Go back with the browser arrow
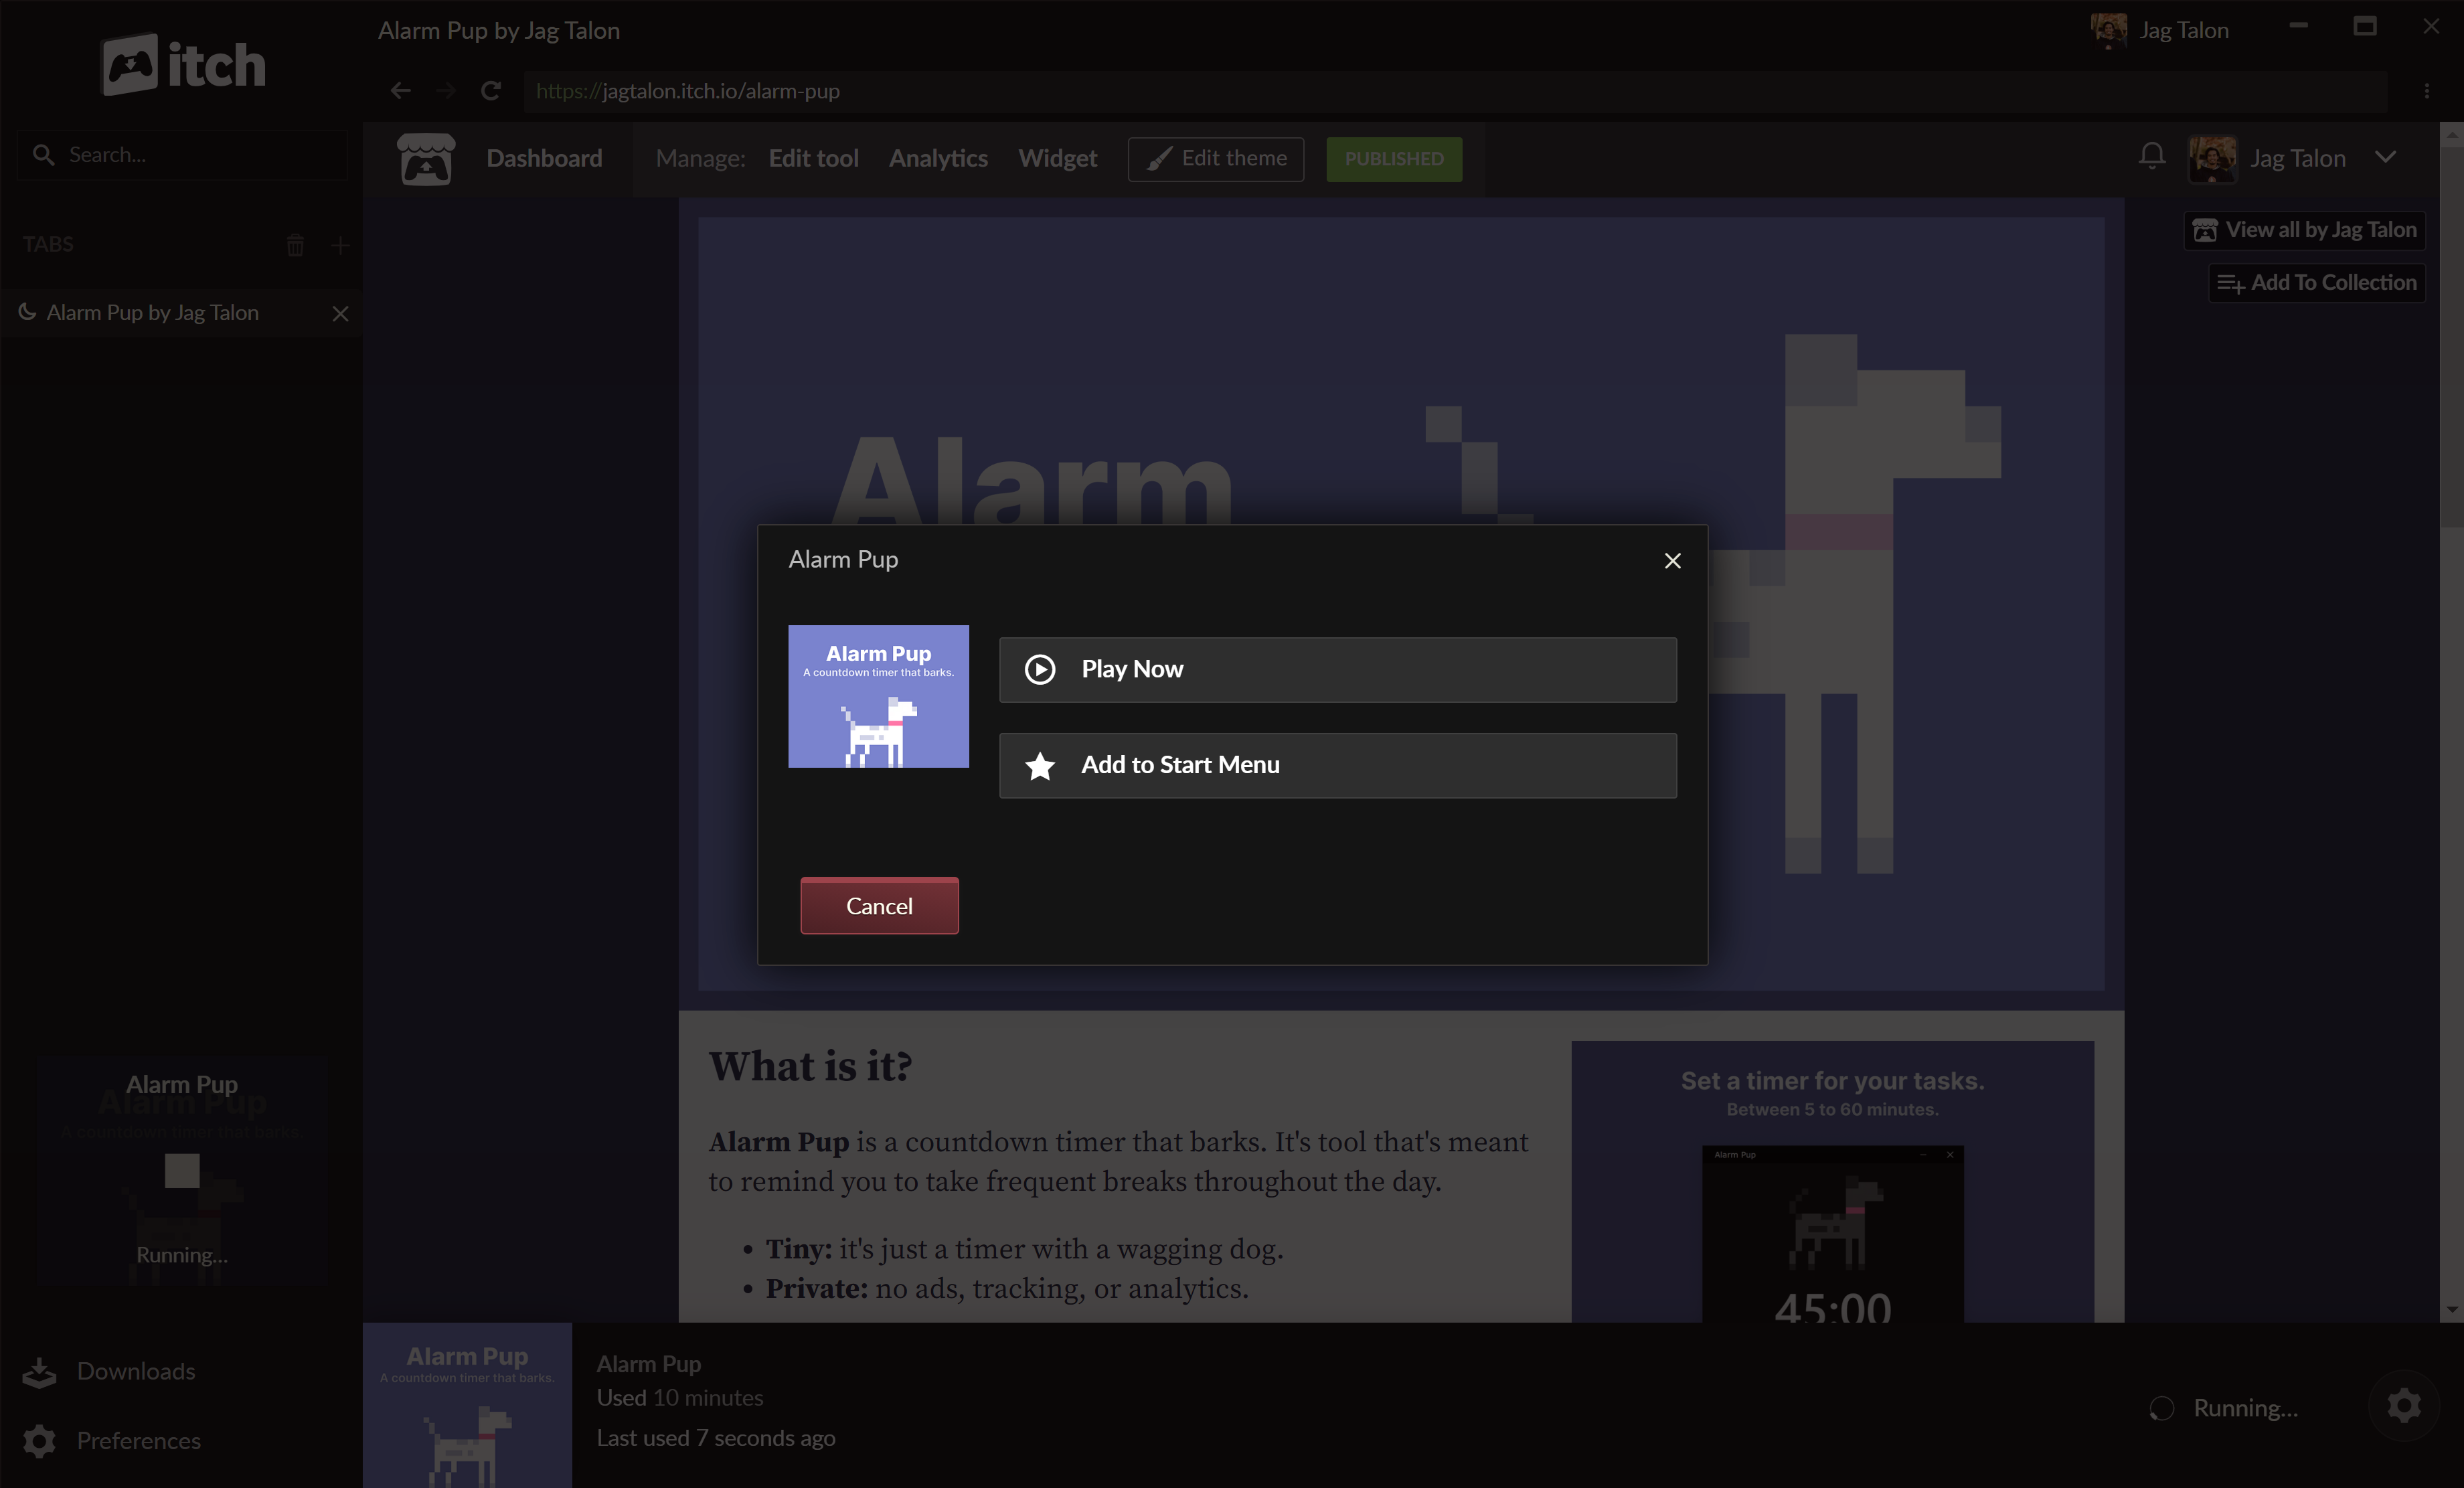The image size is (2464, 1488). coord(401,91)
